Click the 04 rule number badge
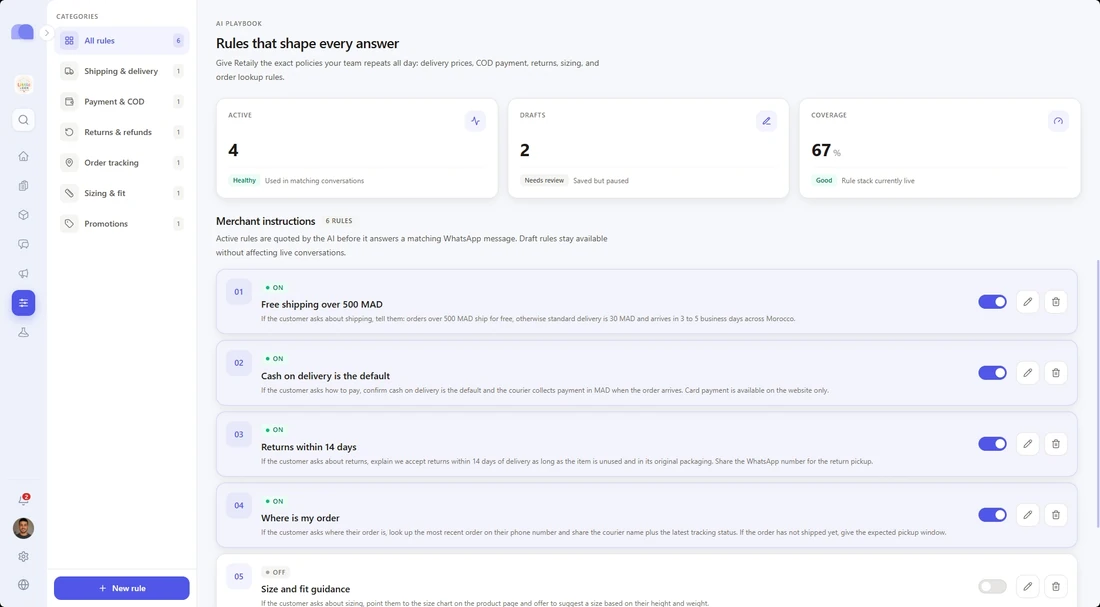Viewport: 1100px width, 607px height. [239, 505]
